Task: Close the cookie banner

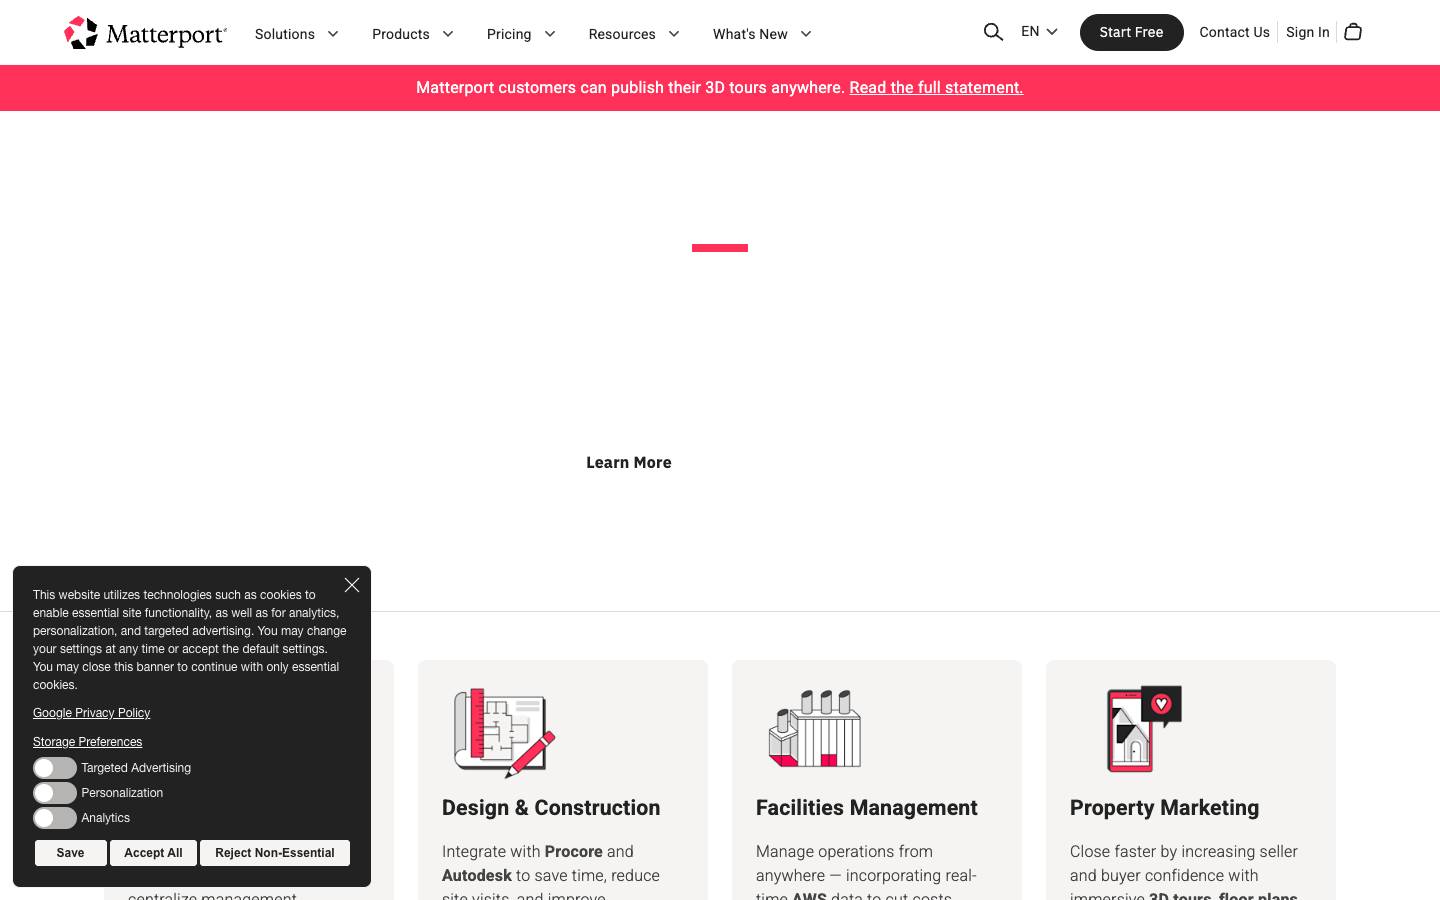Action: (x=352, y=585)
